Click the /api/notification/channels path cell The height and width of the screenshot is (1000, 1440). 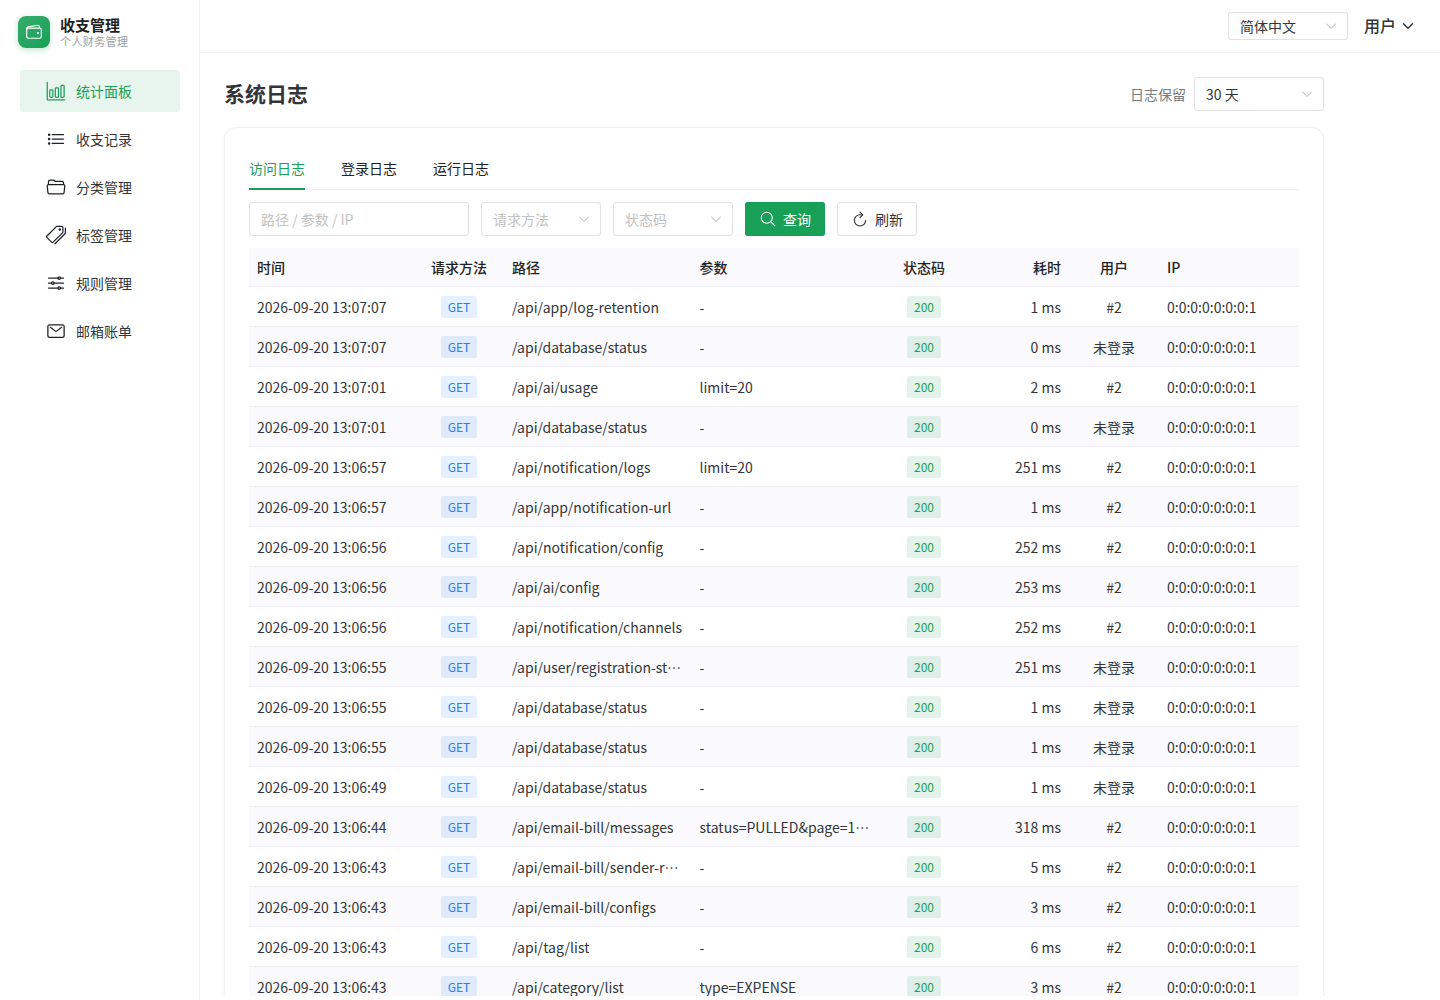point(597,628)
